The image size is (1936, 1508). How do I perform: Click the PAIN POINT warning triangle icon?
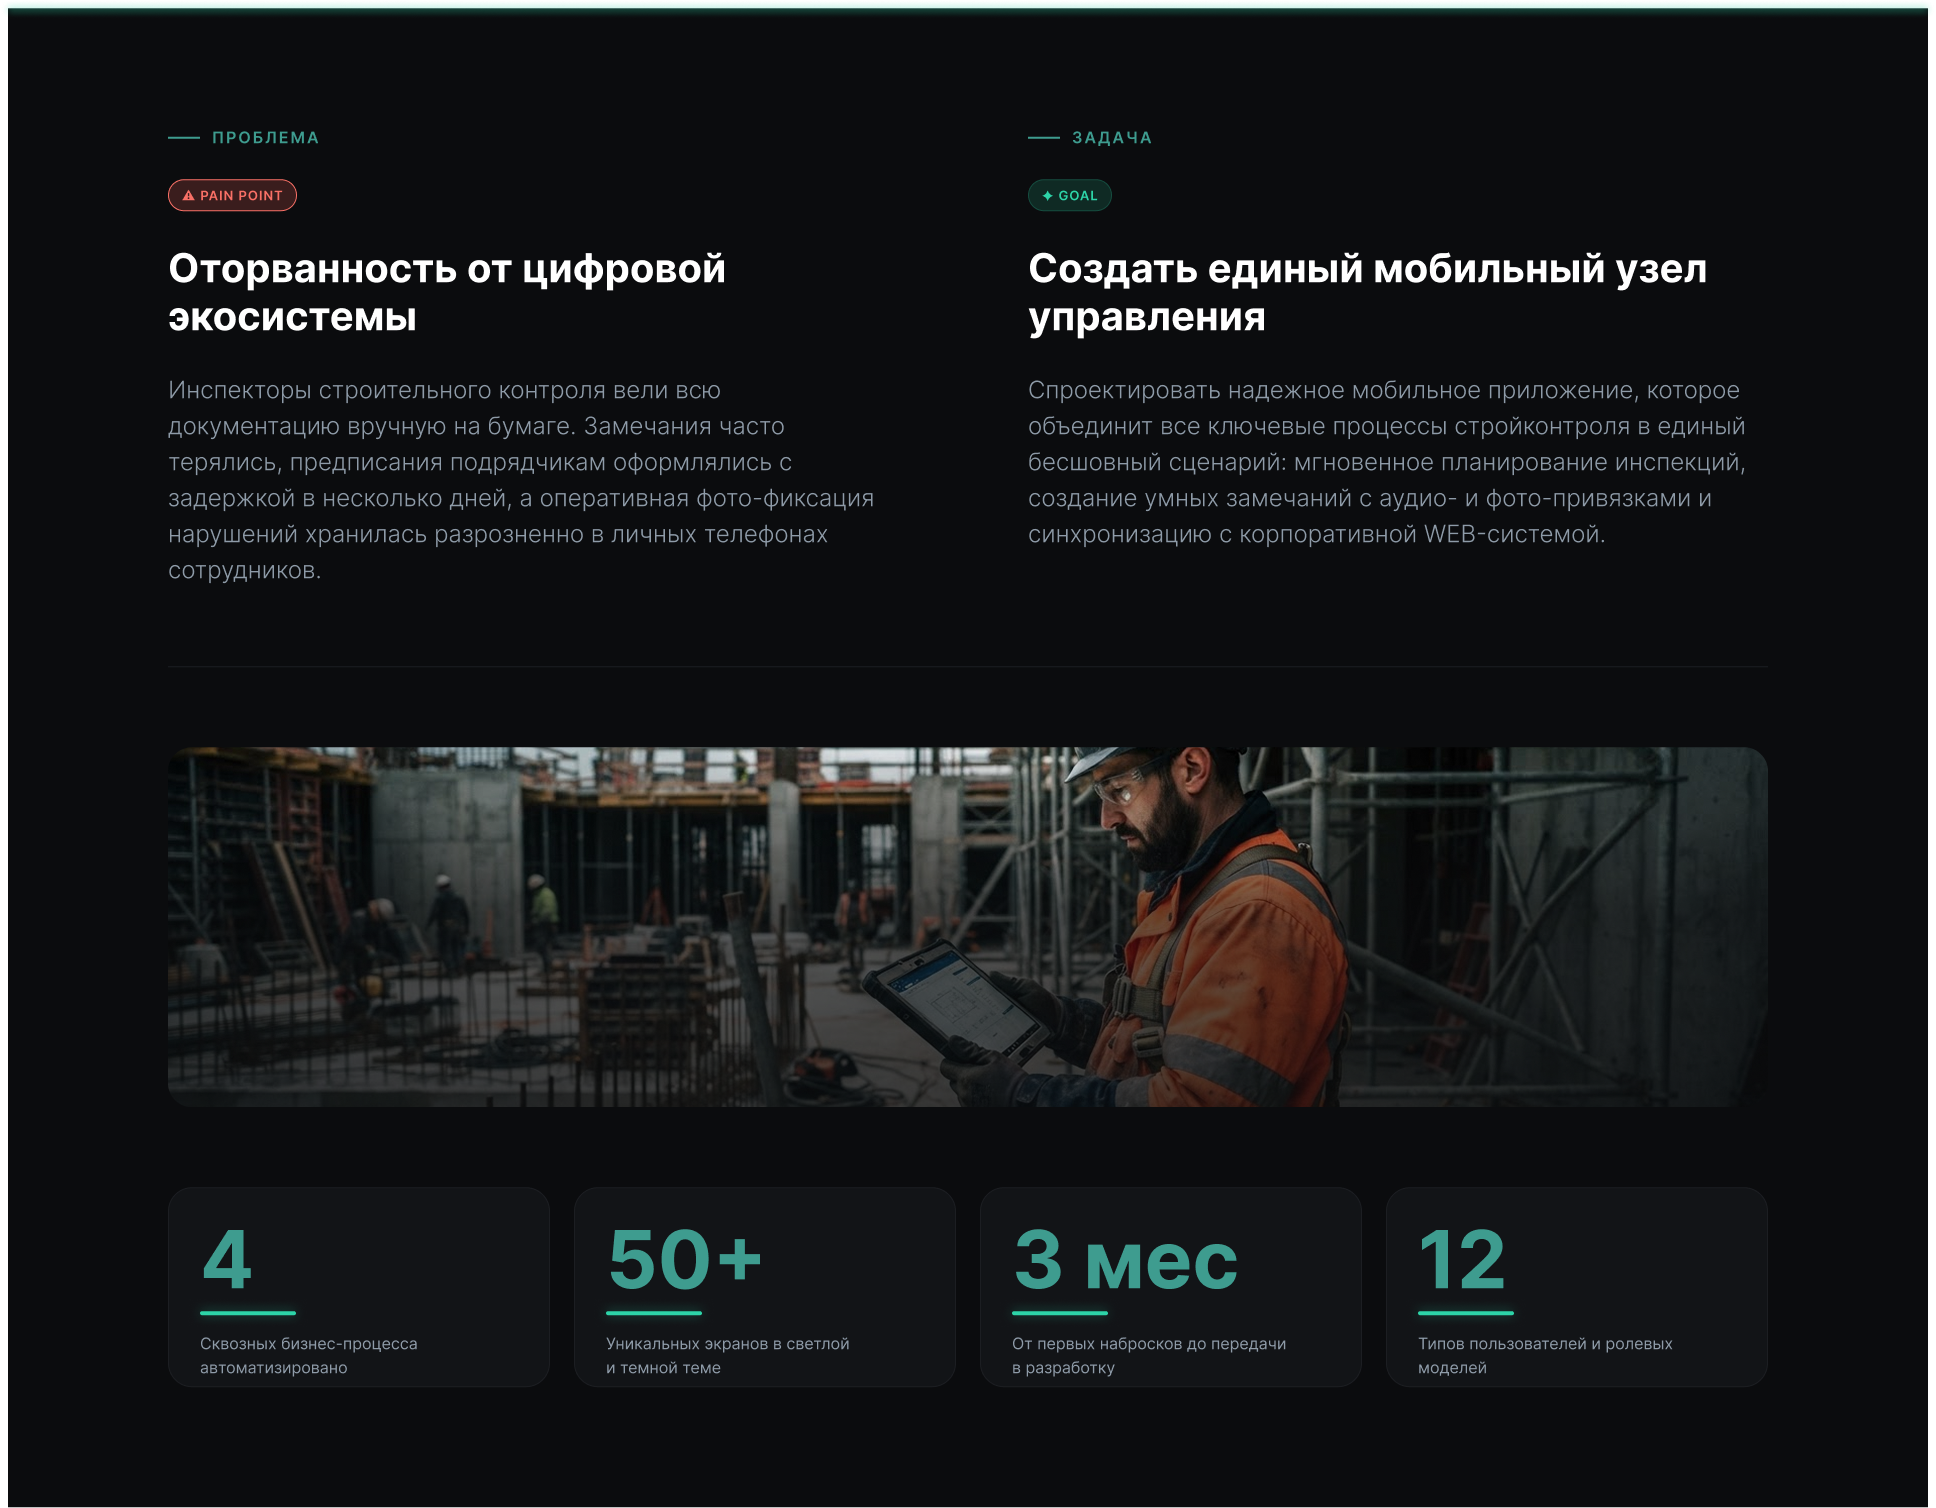pos(188,196)
